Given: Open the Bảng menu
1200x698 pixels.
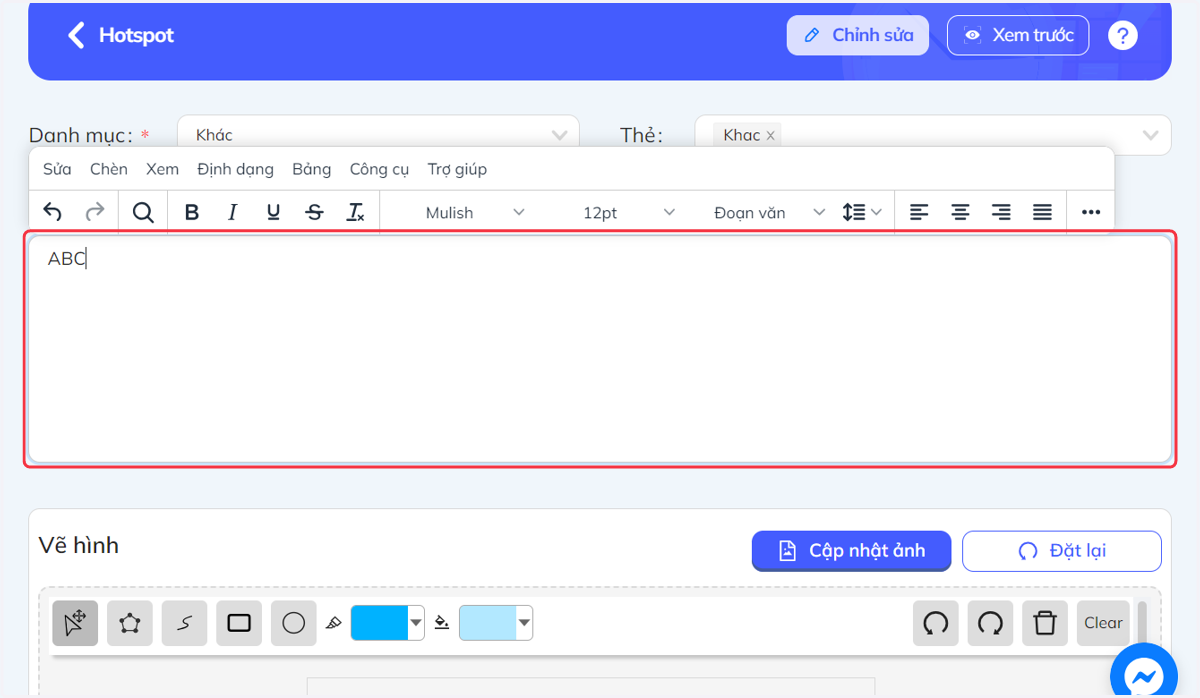Looking at the screenshot, I should click(312, 169).
